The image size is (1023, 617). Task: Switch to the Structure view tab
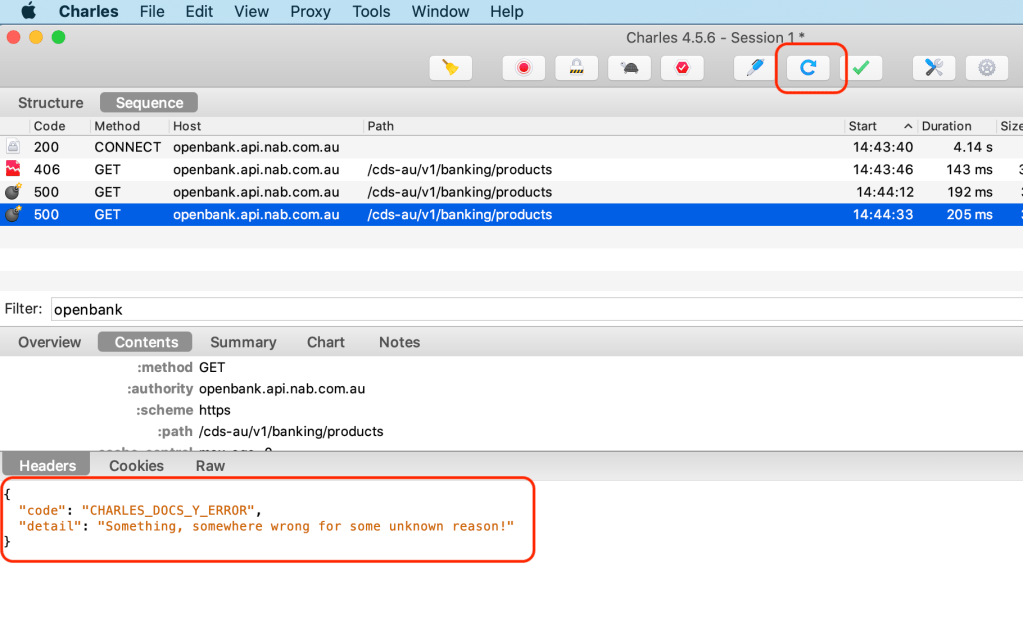tap(51, 103)
